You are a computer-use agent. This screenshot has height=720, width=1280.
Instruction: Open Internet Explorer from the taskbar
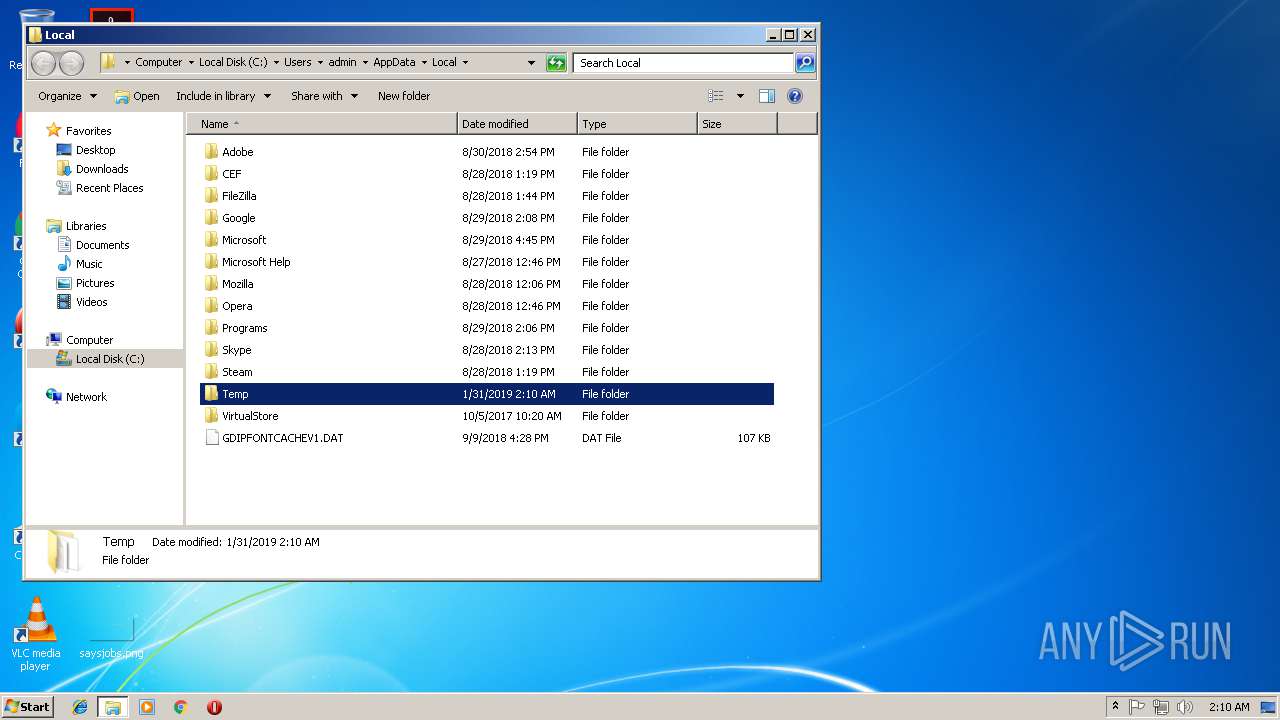[x=80, y=707]
